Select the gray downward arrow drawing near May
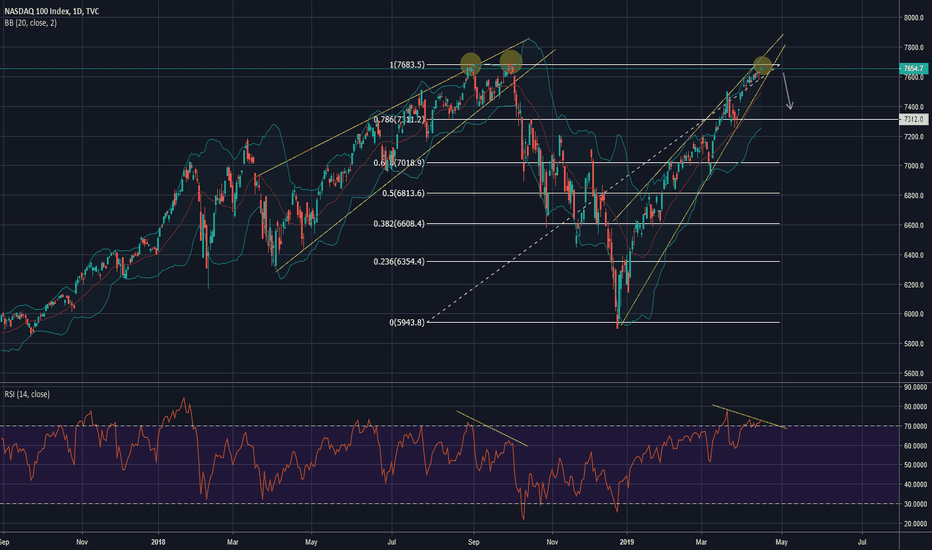 click(787, 90)
